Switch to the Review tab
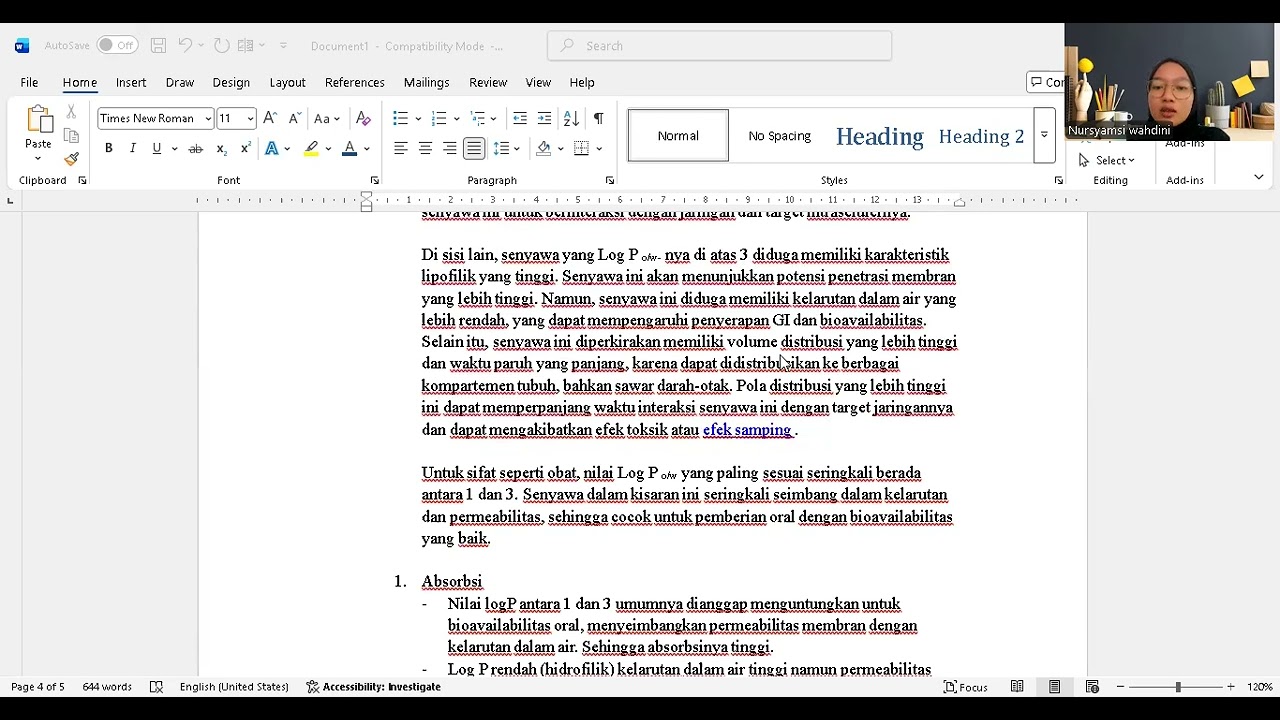The width and height of the screenshot is (1280, 720). (488, 82)
